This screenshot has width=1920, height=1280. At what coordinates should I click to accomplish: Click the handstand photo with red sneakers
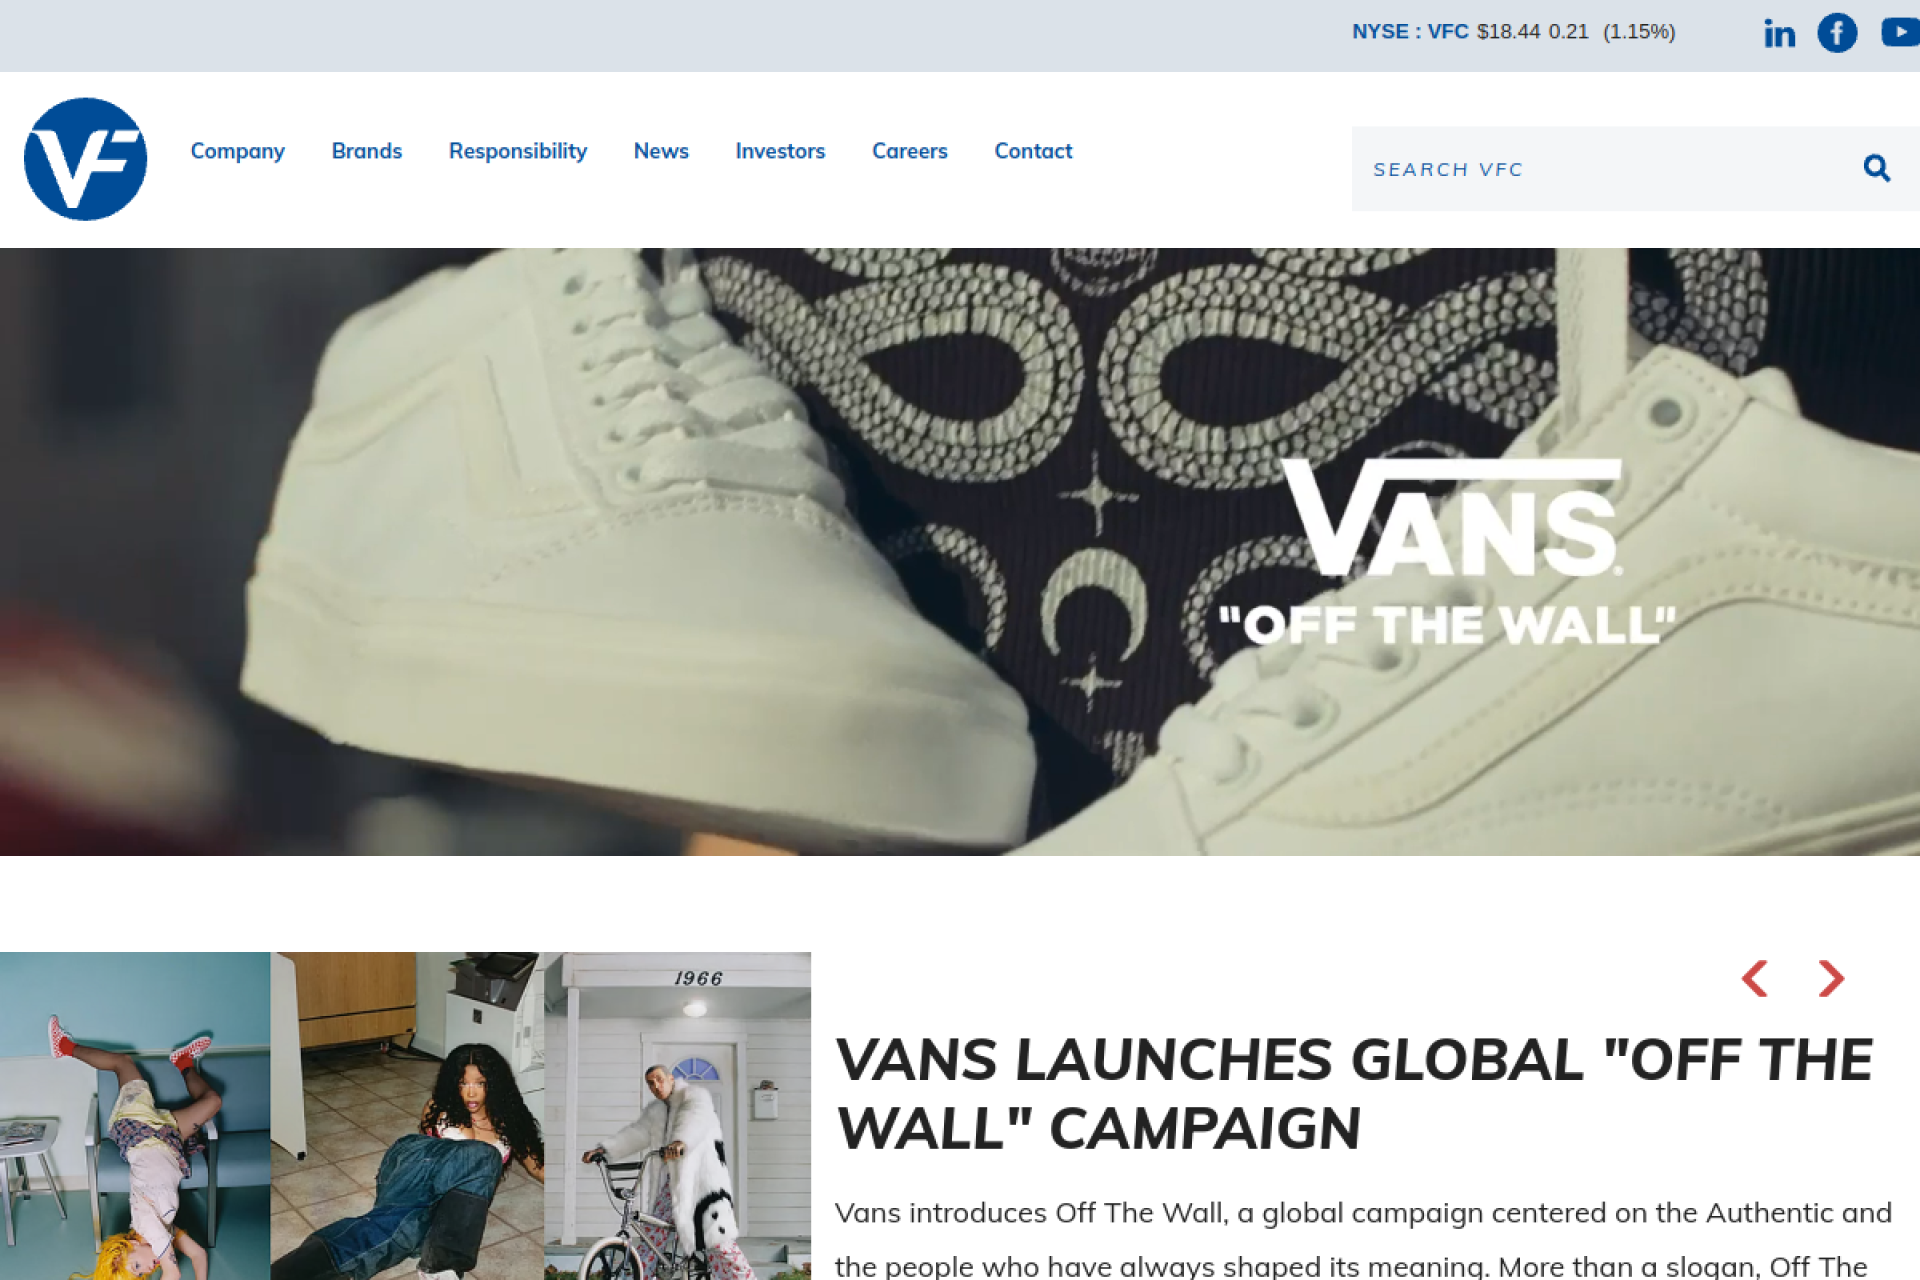click(x=135, y=1116)
